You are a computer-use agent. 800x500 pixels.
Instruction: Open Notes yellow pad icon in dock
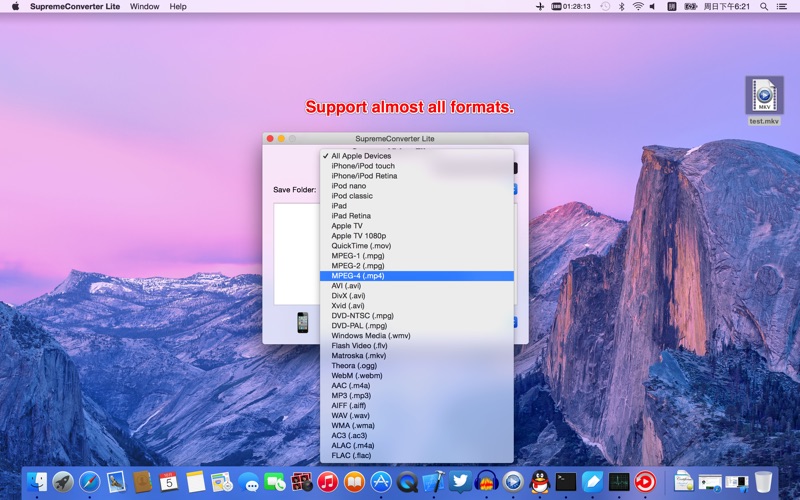coord(195,482)
